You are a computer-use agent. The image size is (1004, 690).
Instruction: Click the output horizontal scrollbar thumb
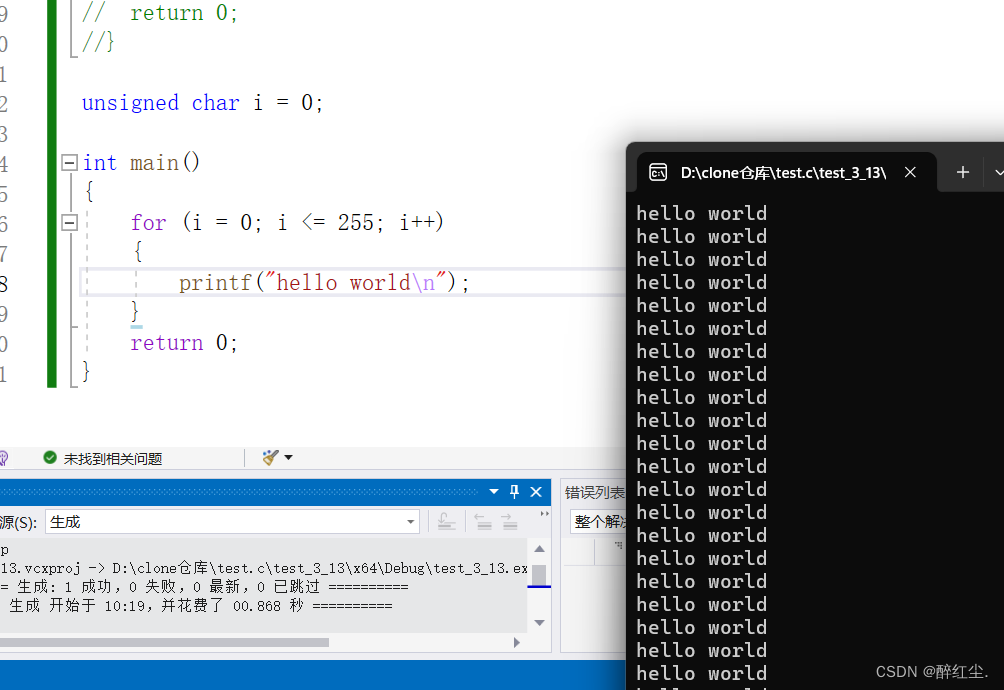coord(165,643)
